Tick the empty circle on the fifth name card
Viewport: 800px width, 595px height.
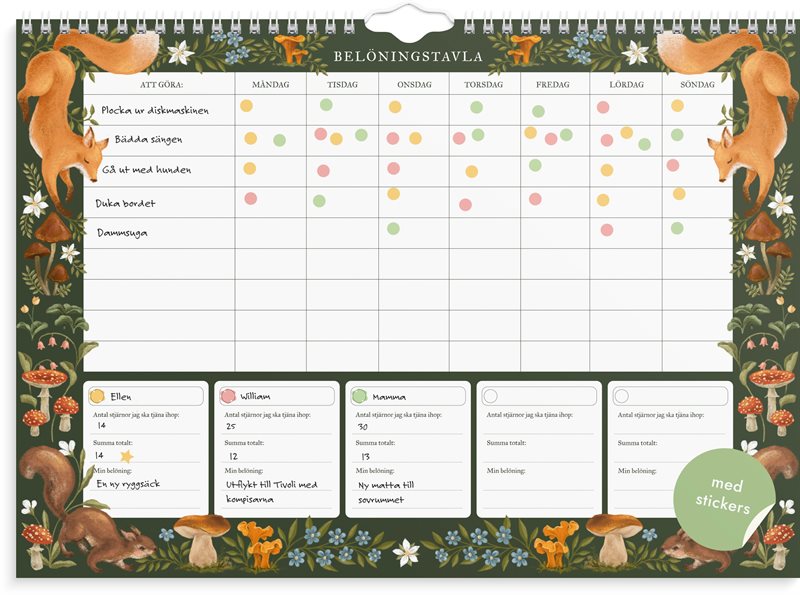pos(621,396)
